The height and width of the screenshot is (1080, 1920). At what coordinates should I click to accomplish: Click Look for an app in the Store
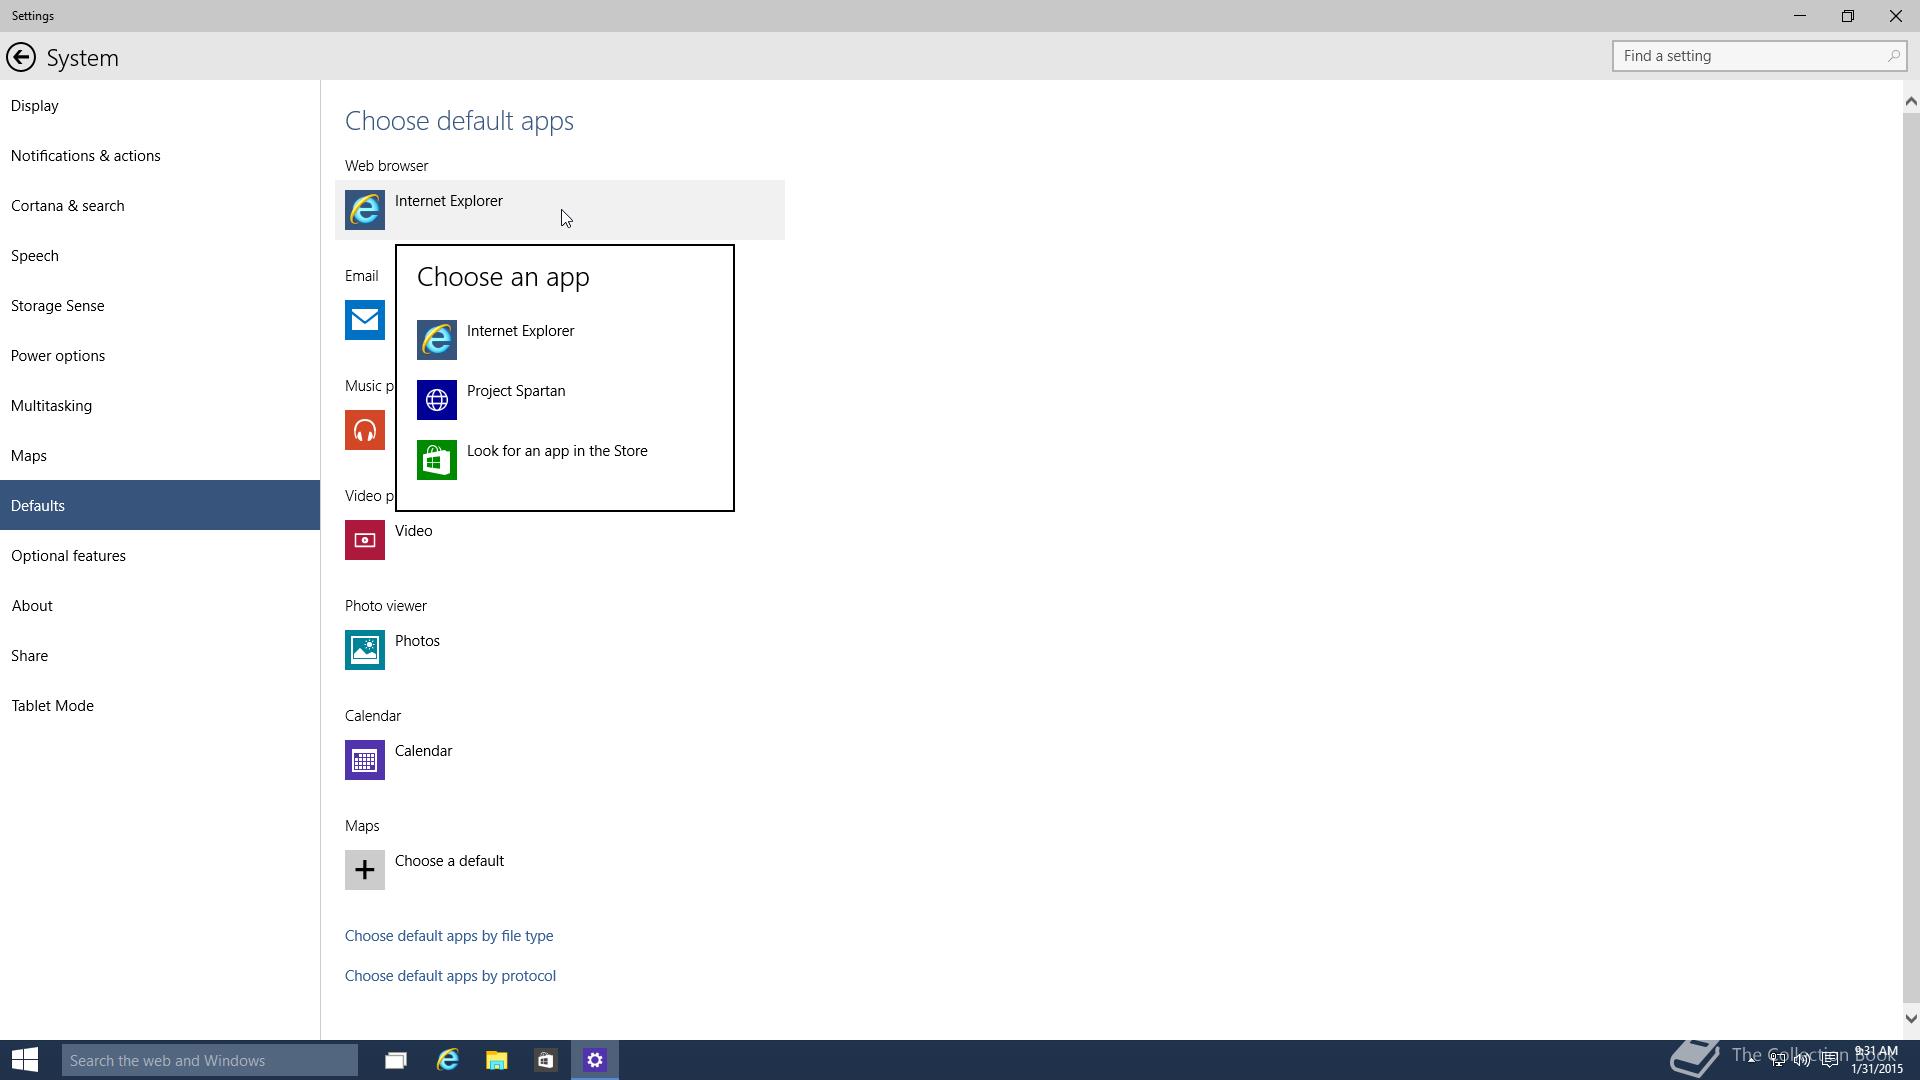coord(557,451)
